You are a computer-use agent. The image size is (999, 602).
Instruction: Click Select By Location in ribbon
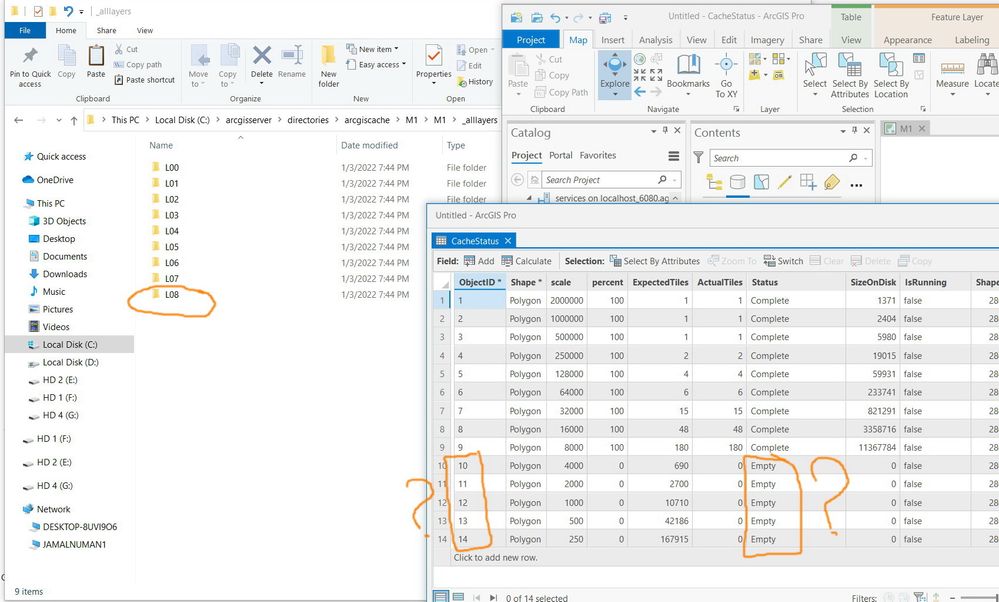point(891,75)
